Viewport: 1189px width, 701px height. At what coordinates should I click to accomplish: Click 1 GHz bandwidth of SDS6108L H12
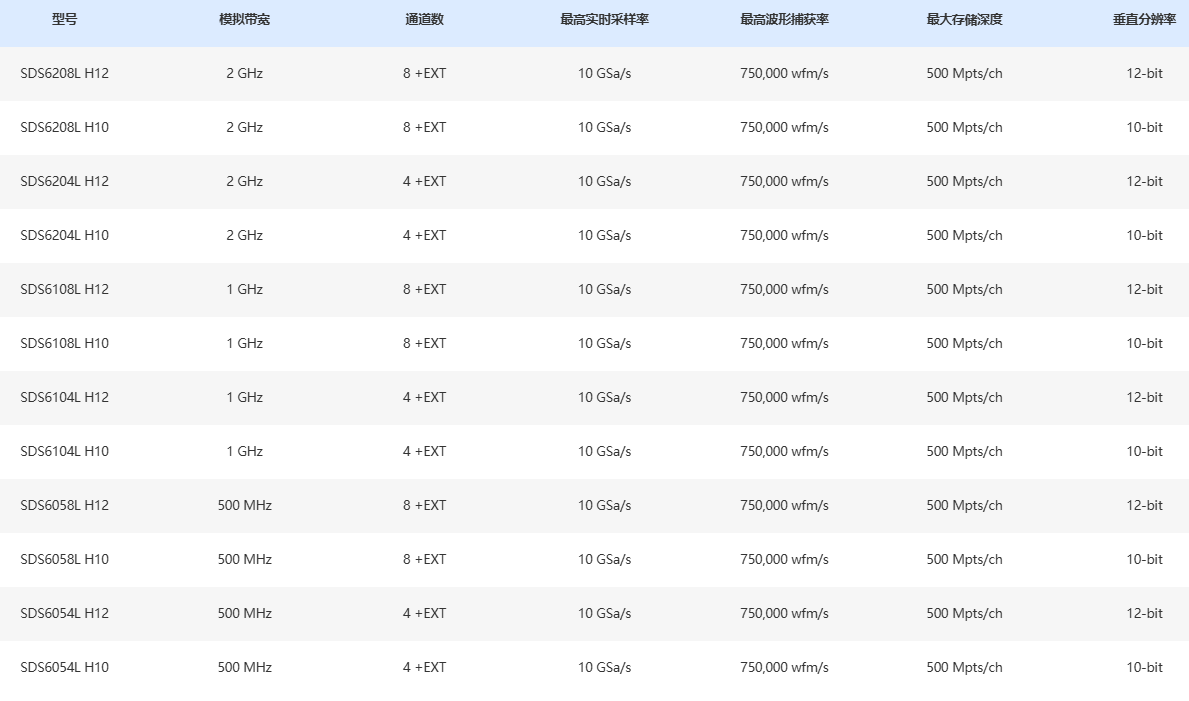point(244,289)
